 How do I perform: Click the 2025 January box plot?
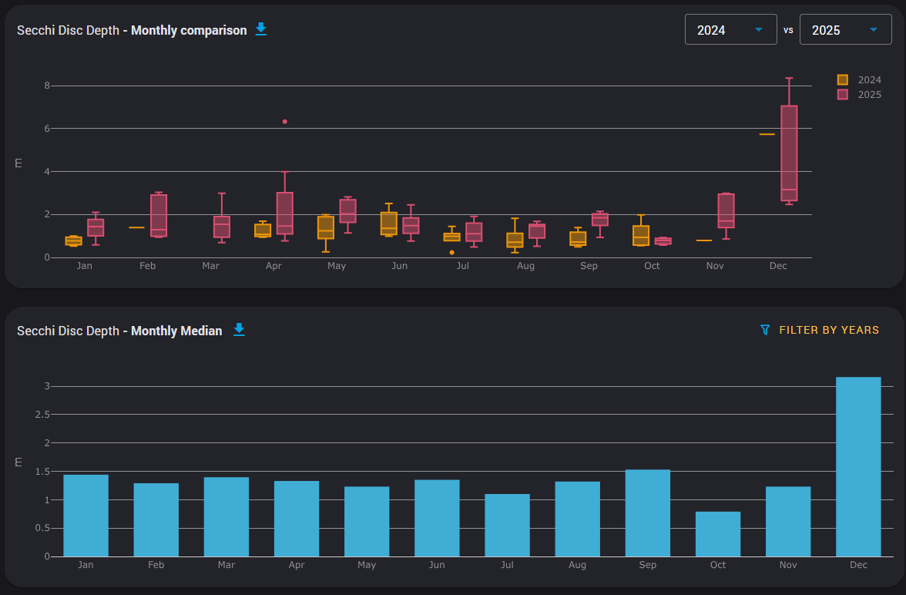[96, 228]
